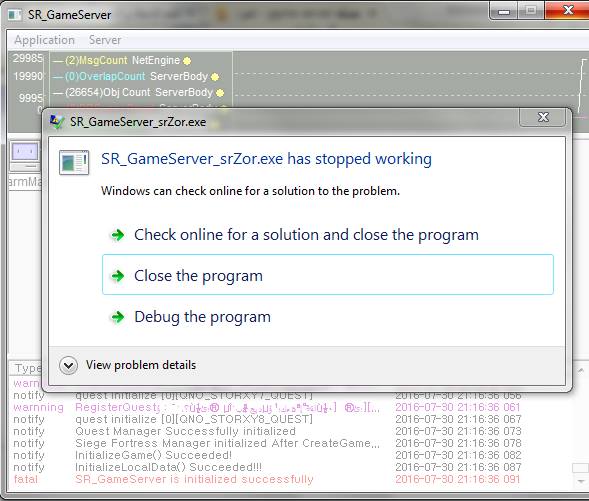Click log scrollbar up arrow

pos(581,371)
